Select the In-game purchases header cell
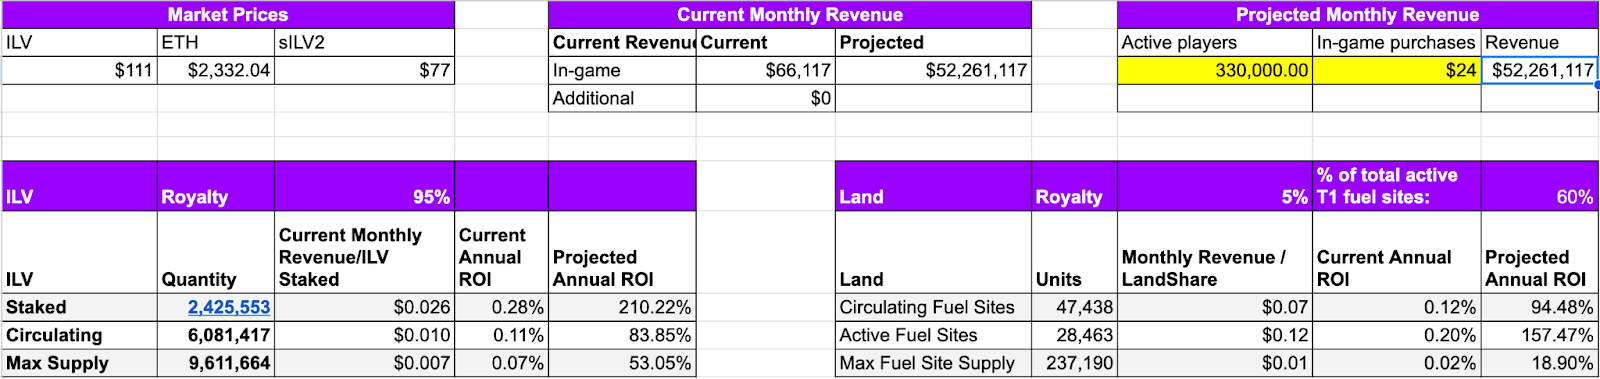Viewport: 1600px width, 379px height. click(x=1396, y=42)
